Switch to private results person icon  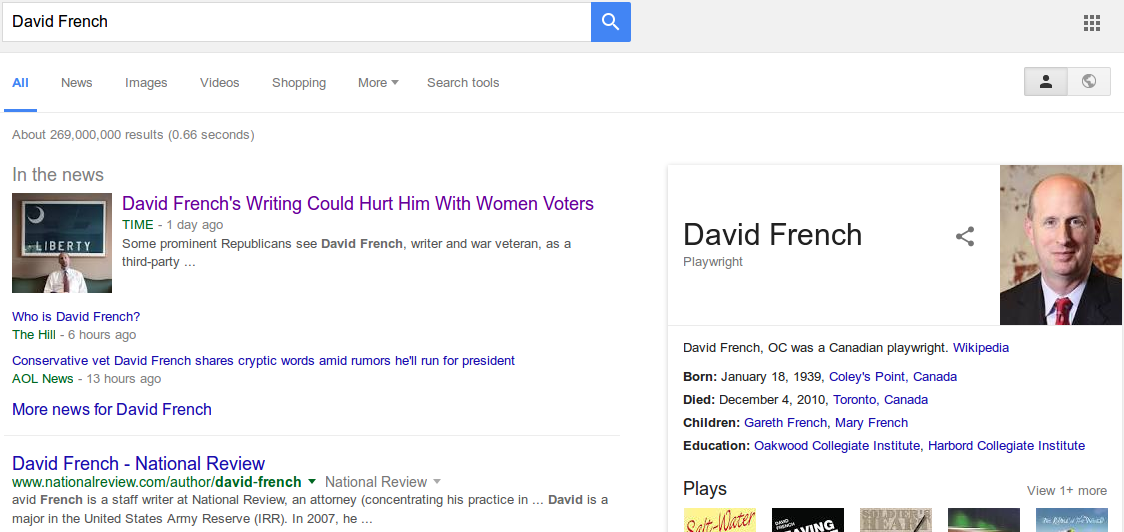click(1046, 82)
